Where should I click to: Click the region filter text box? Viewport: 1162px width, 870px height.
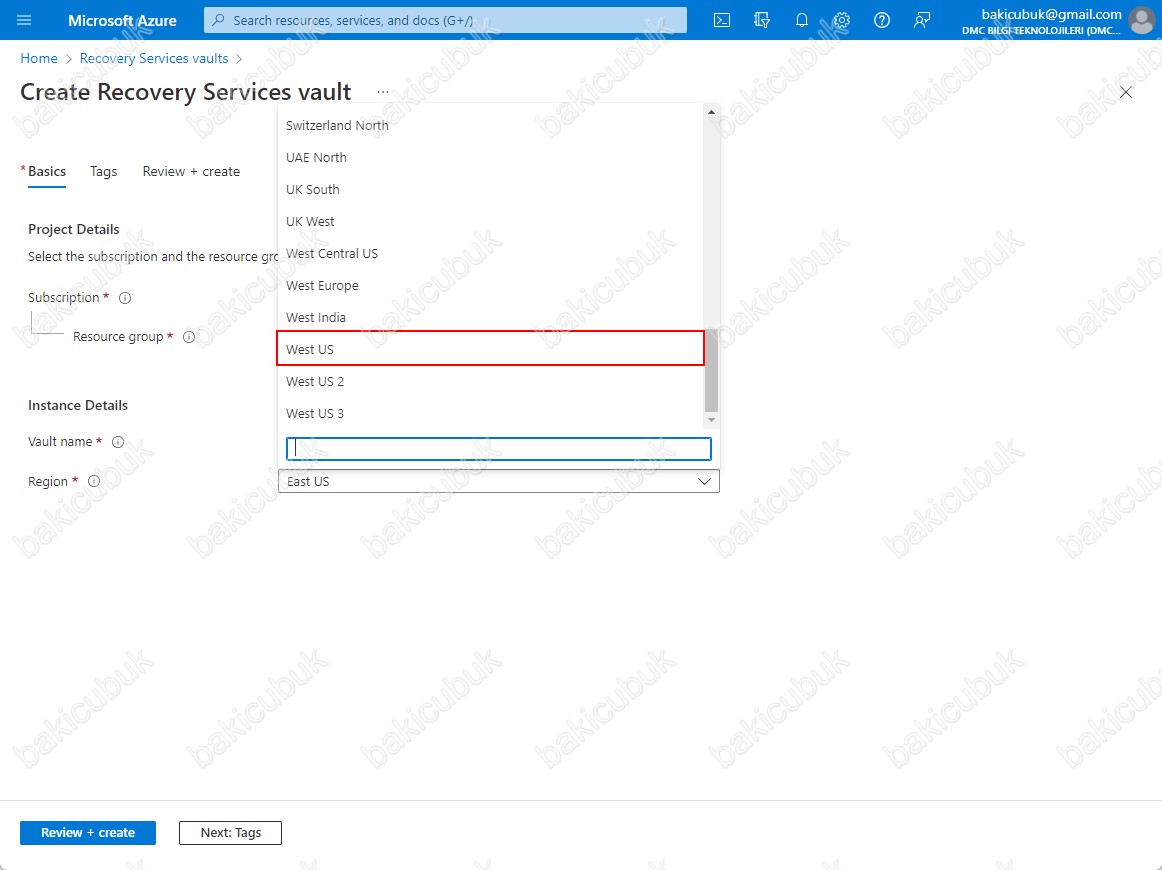[499, 448]
